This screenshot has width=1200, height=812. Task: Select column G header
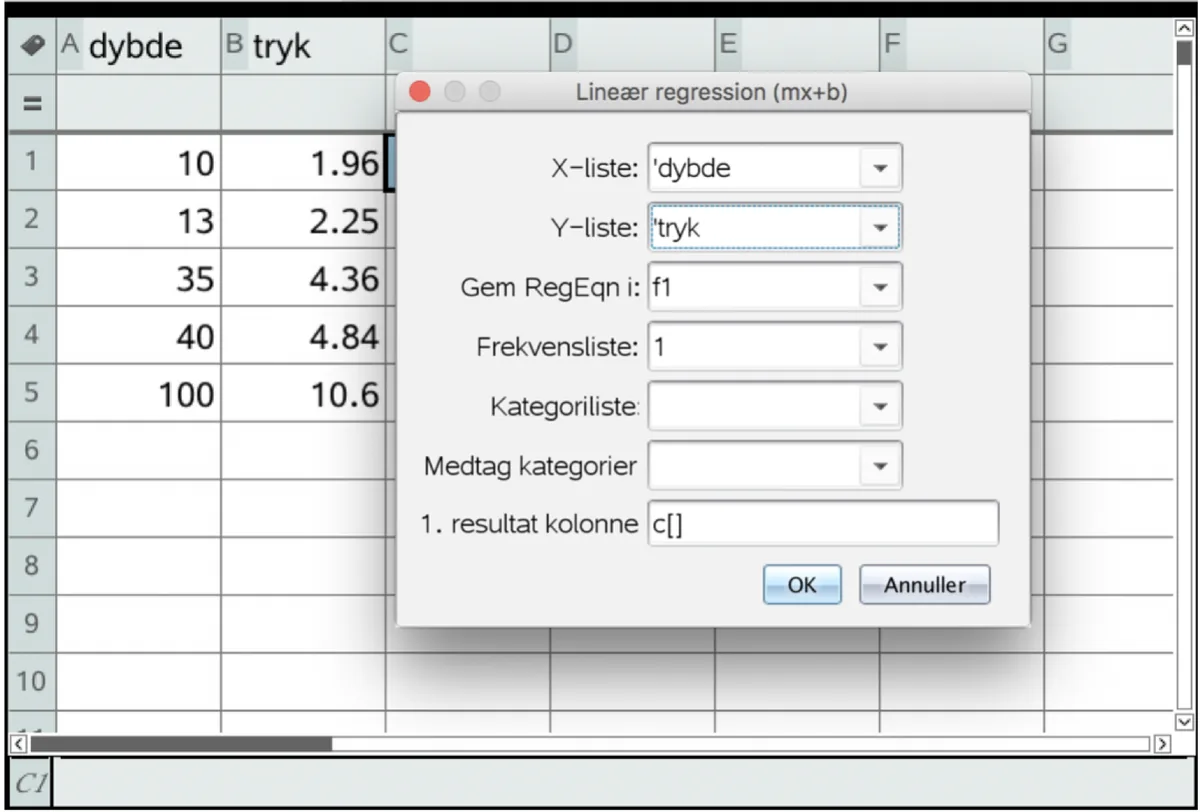click(1108, 46)
